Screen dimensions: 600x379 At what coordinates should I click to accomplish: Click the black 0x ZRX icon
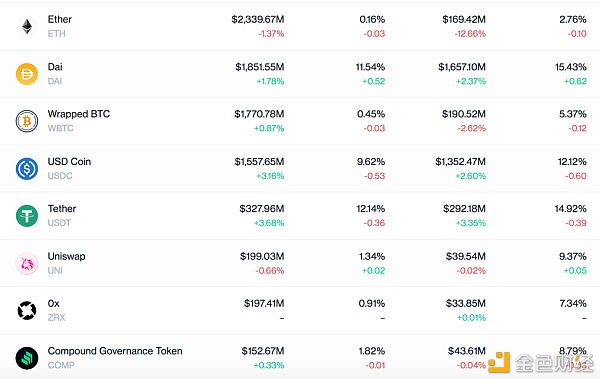(27, 310)
